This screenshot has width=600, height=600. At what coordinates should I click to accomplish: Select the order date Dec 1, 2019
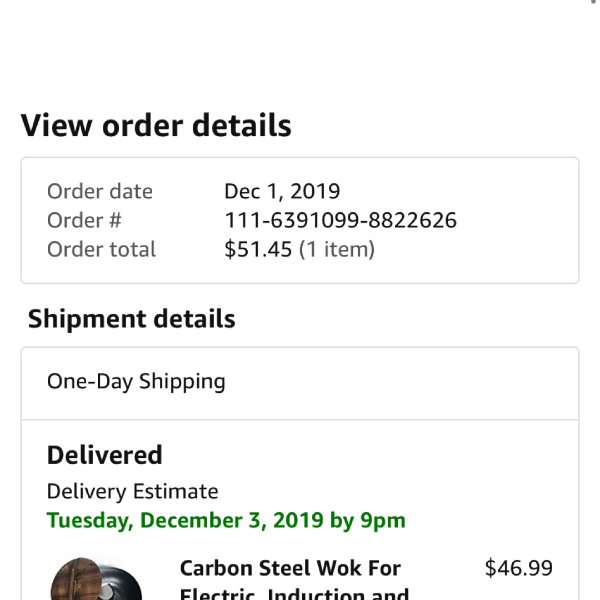pyautogui.click(x=282, y=191)
